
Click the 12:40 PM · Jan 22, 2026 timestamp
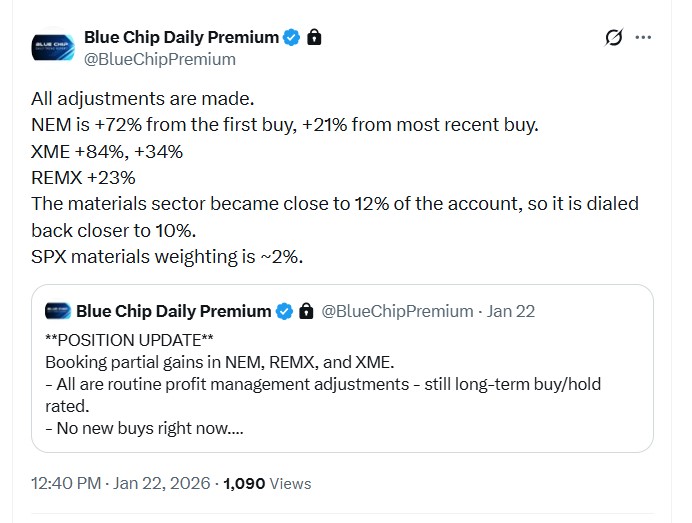(x=122, y=483)
